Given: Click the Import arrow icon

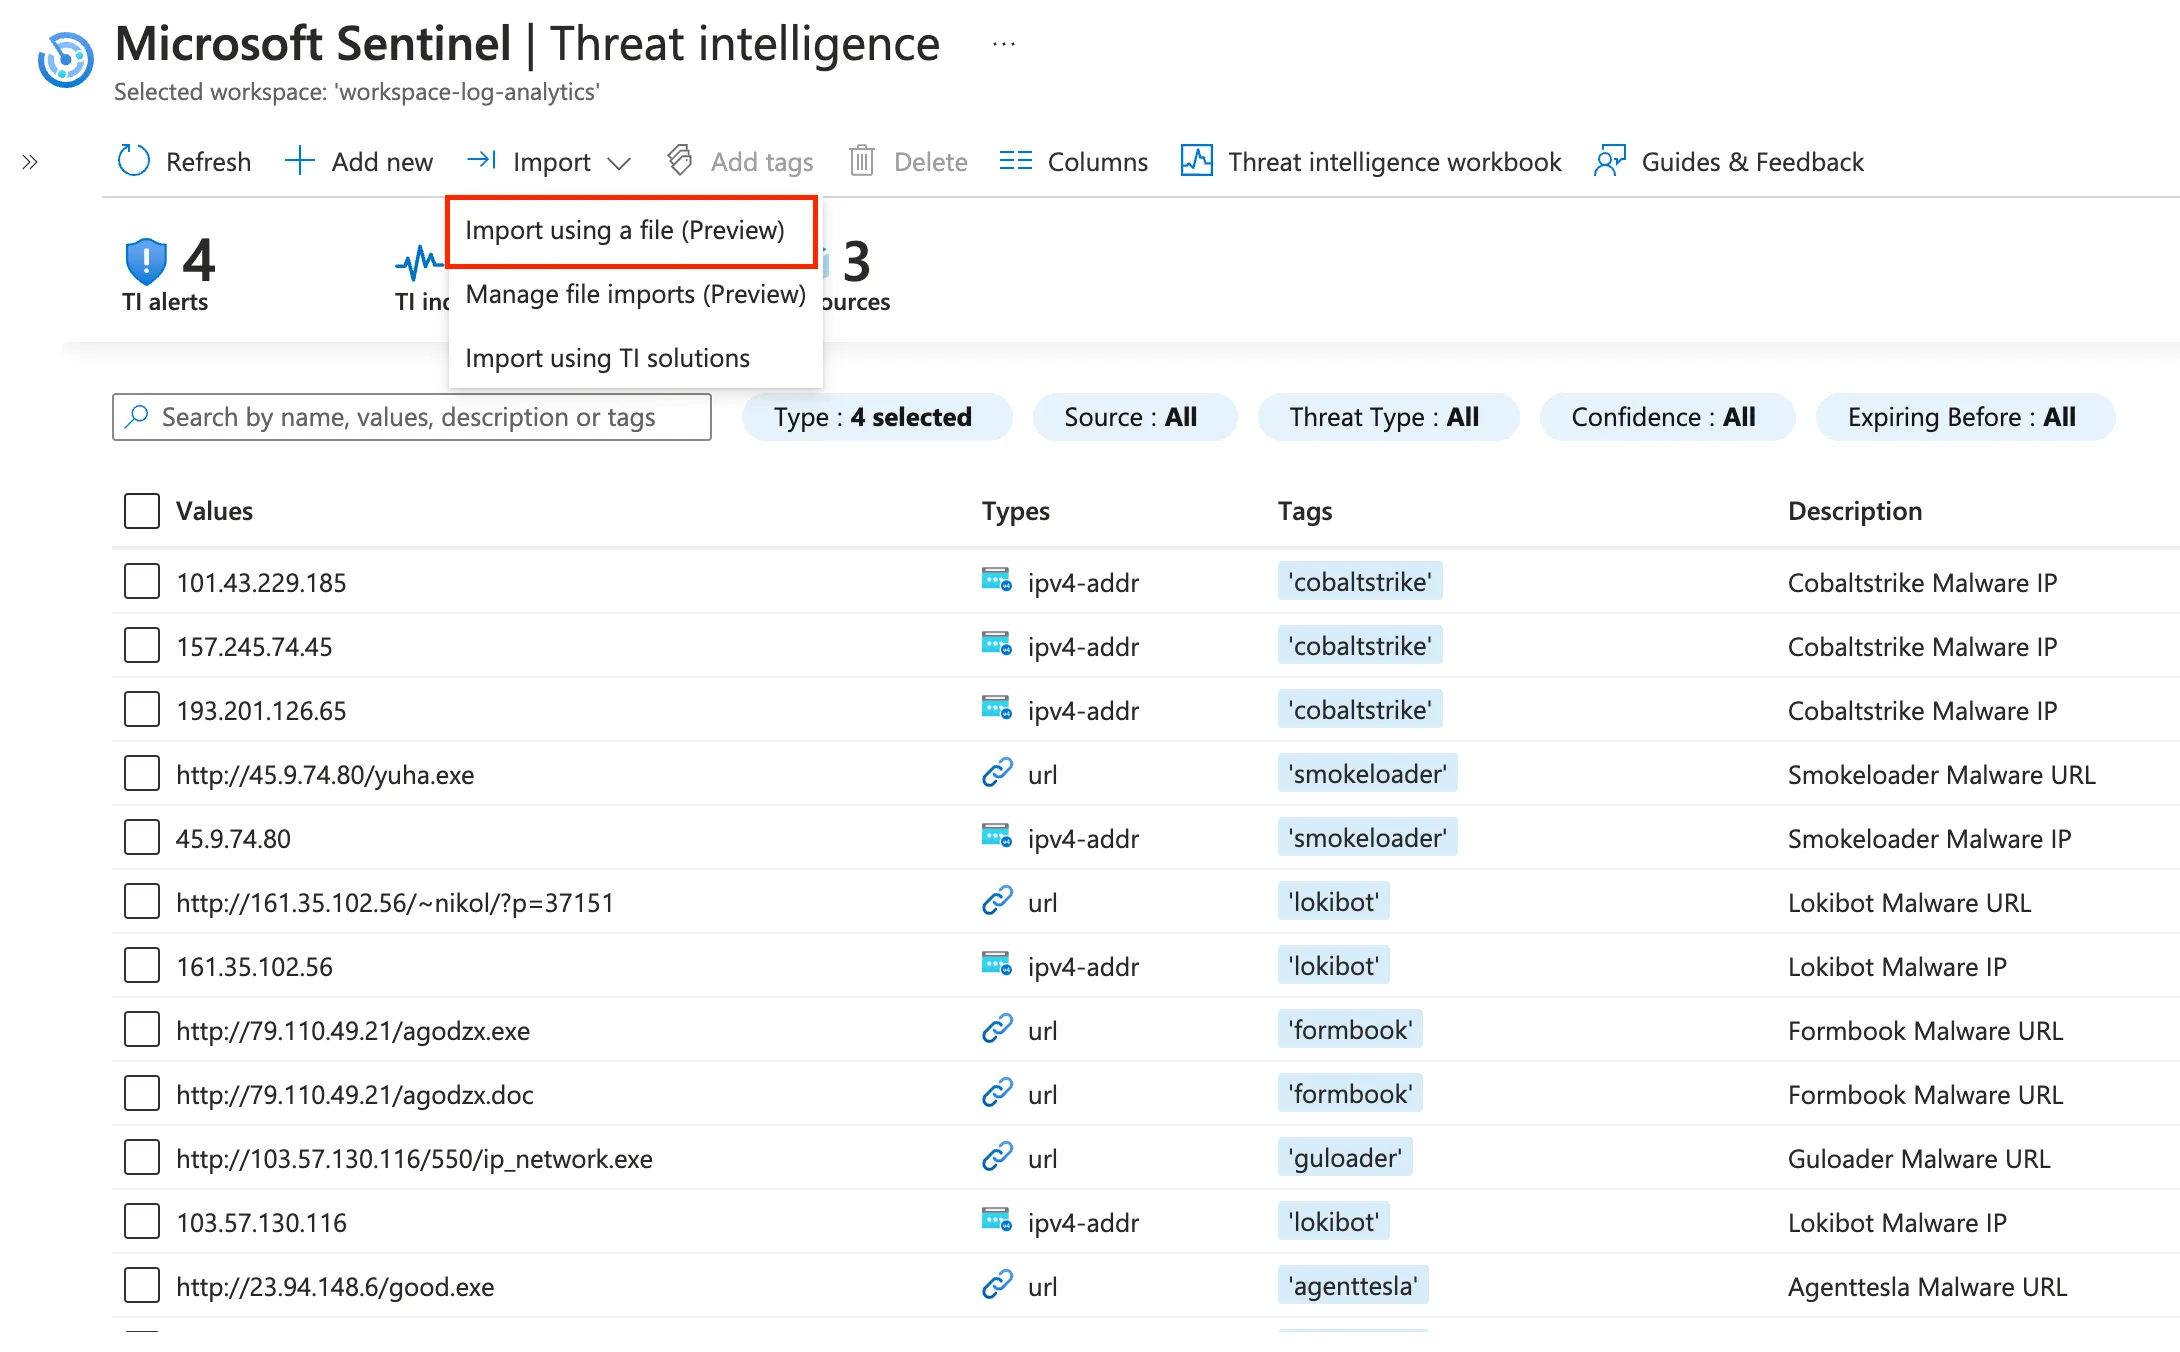Looking at the screenshot, I should coord(482,160).
